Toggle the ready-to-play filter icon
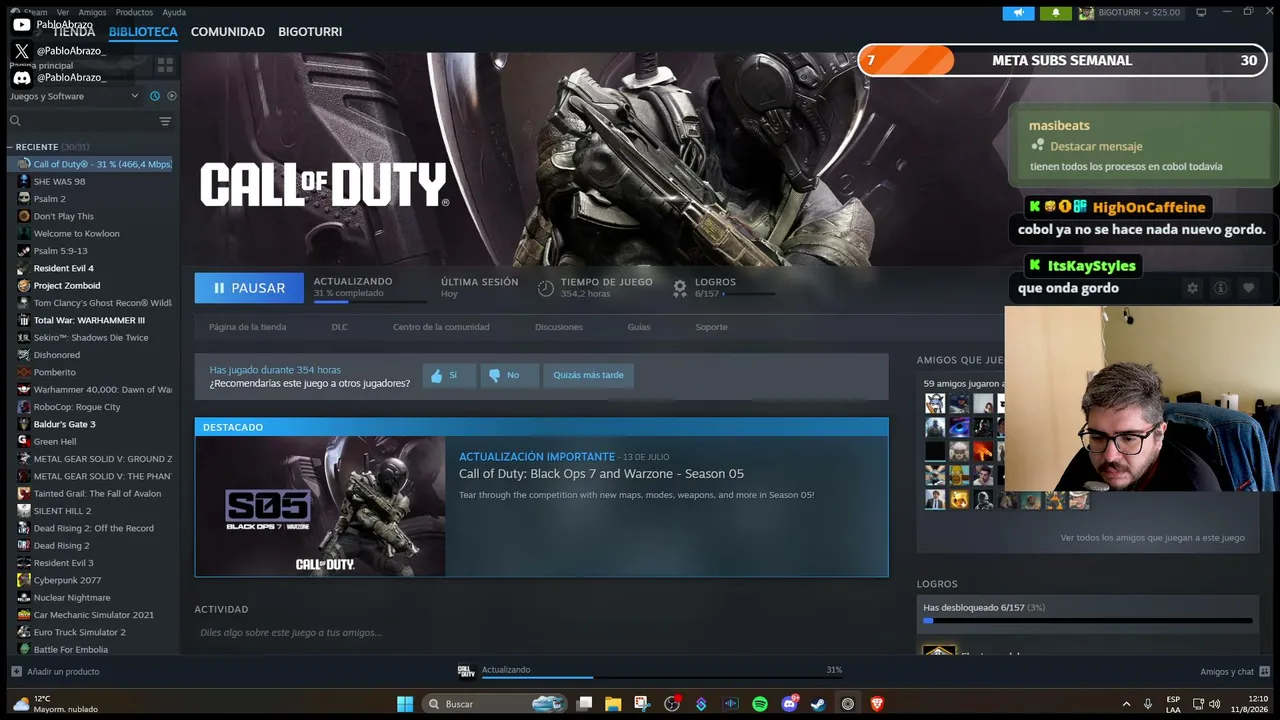 (171, 96)
